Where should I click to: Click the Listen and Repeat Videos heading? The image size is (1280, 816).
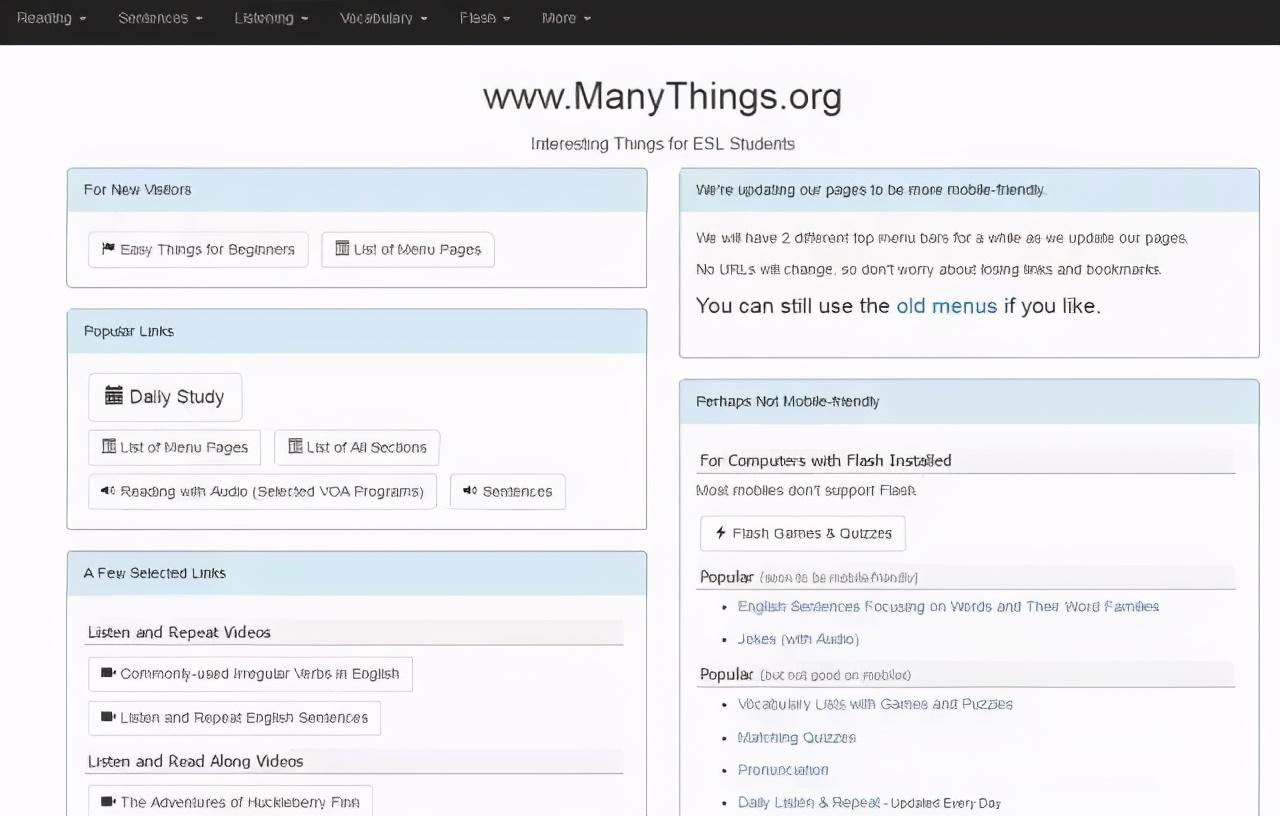[179, 632]
